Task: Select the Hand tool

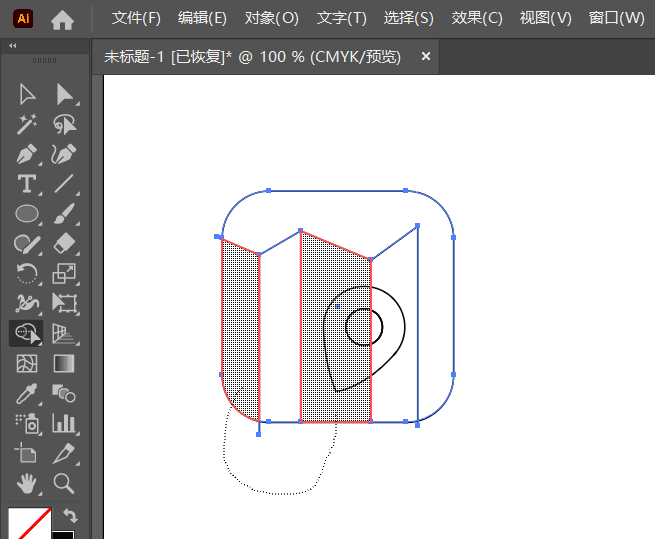Action: pos(27,483)
